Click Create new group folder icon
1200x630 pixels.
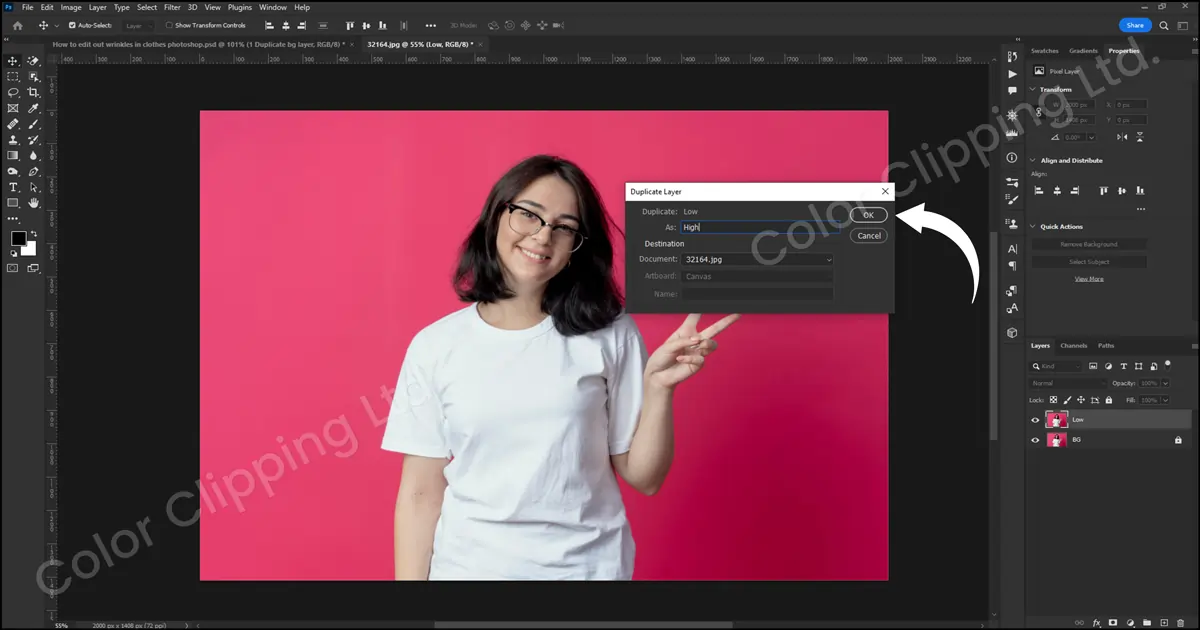coord(1148,622)
